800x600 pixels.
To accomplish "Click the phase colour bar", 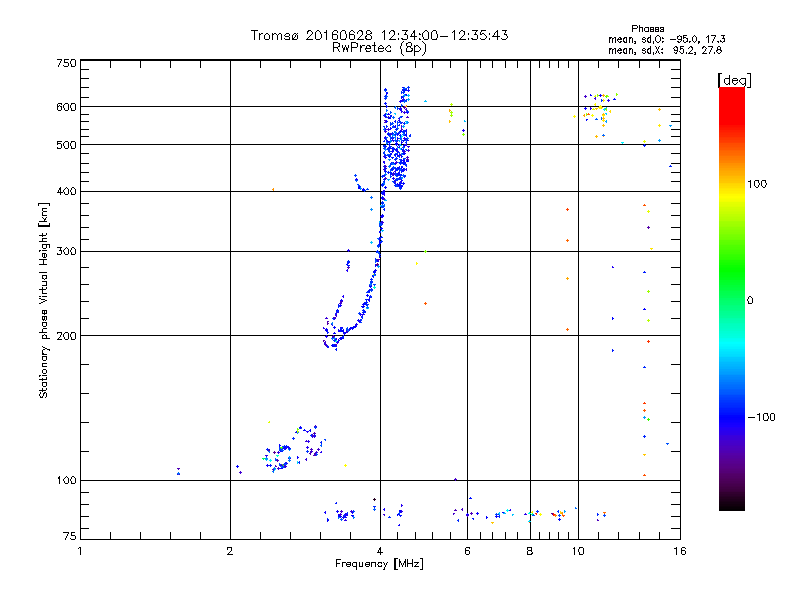I will pyautogui.click(x=732, y=298).
